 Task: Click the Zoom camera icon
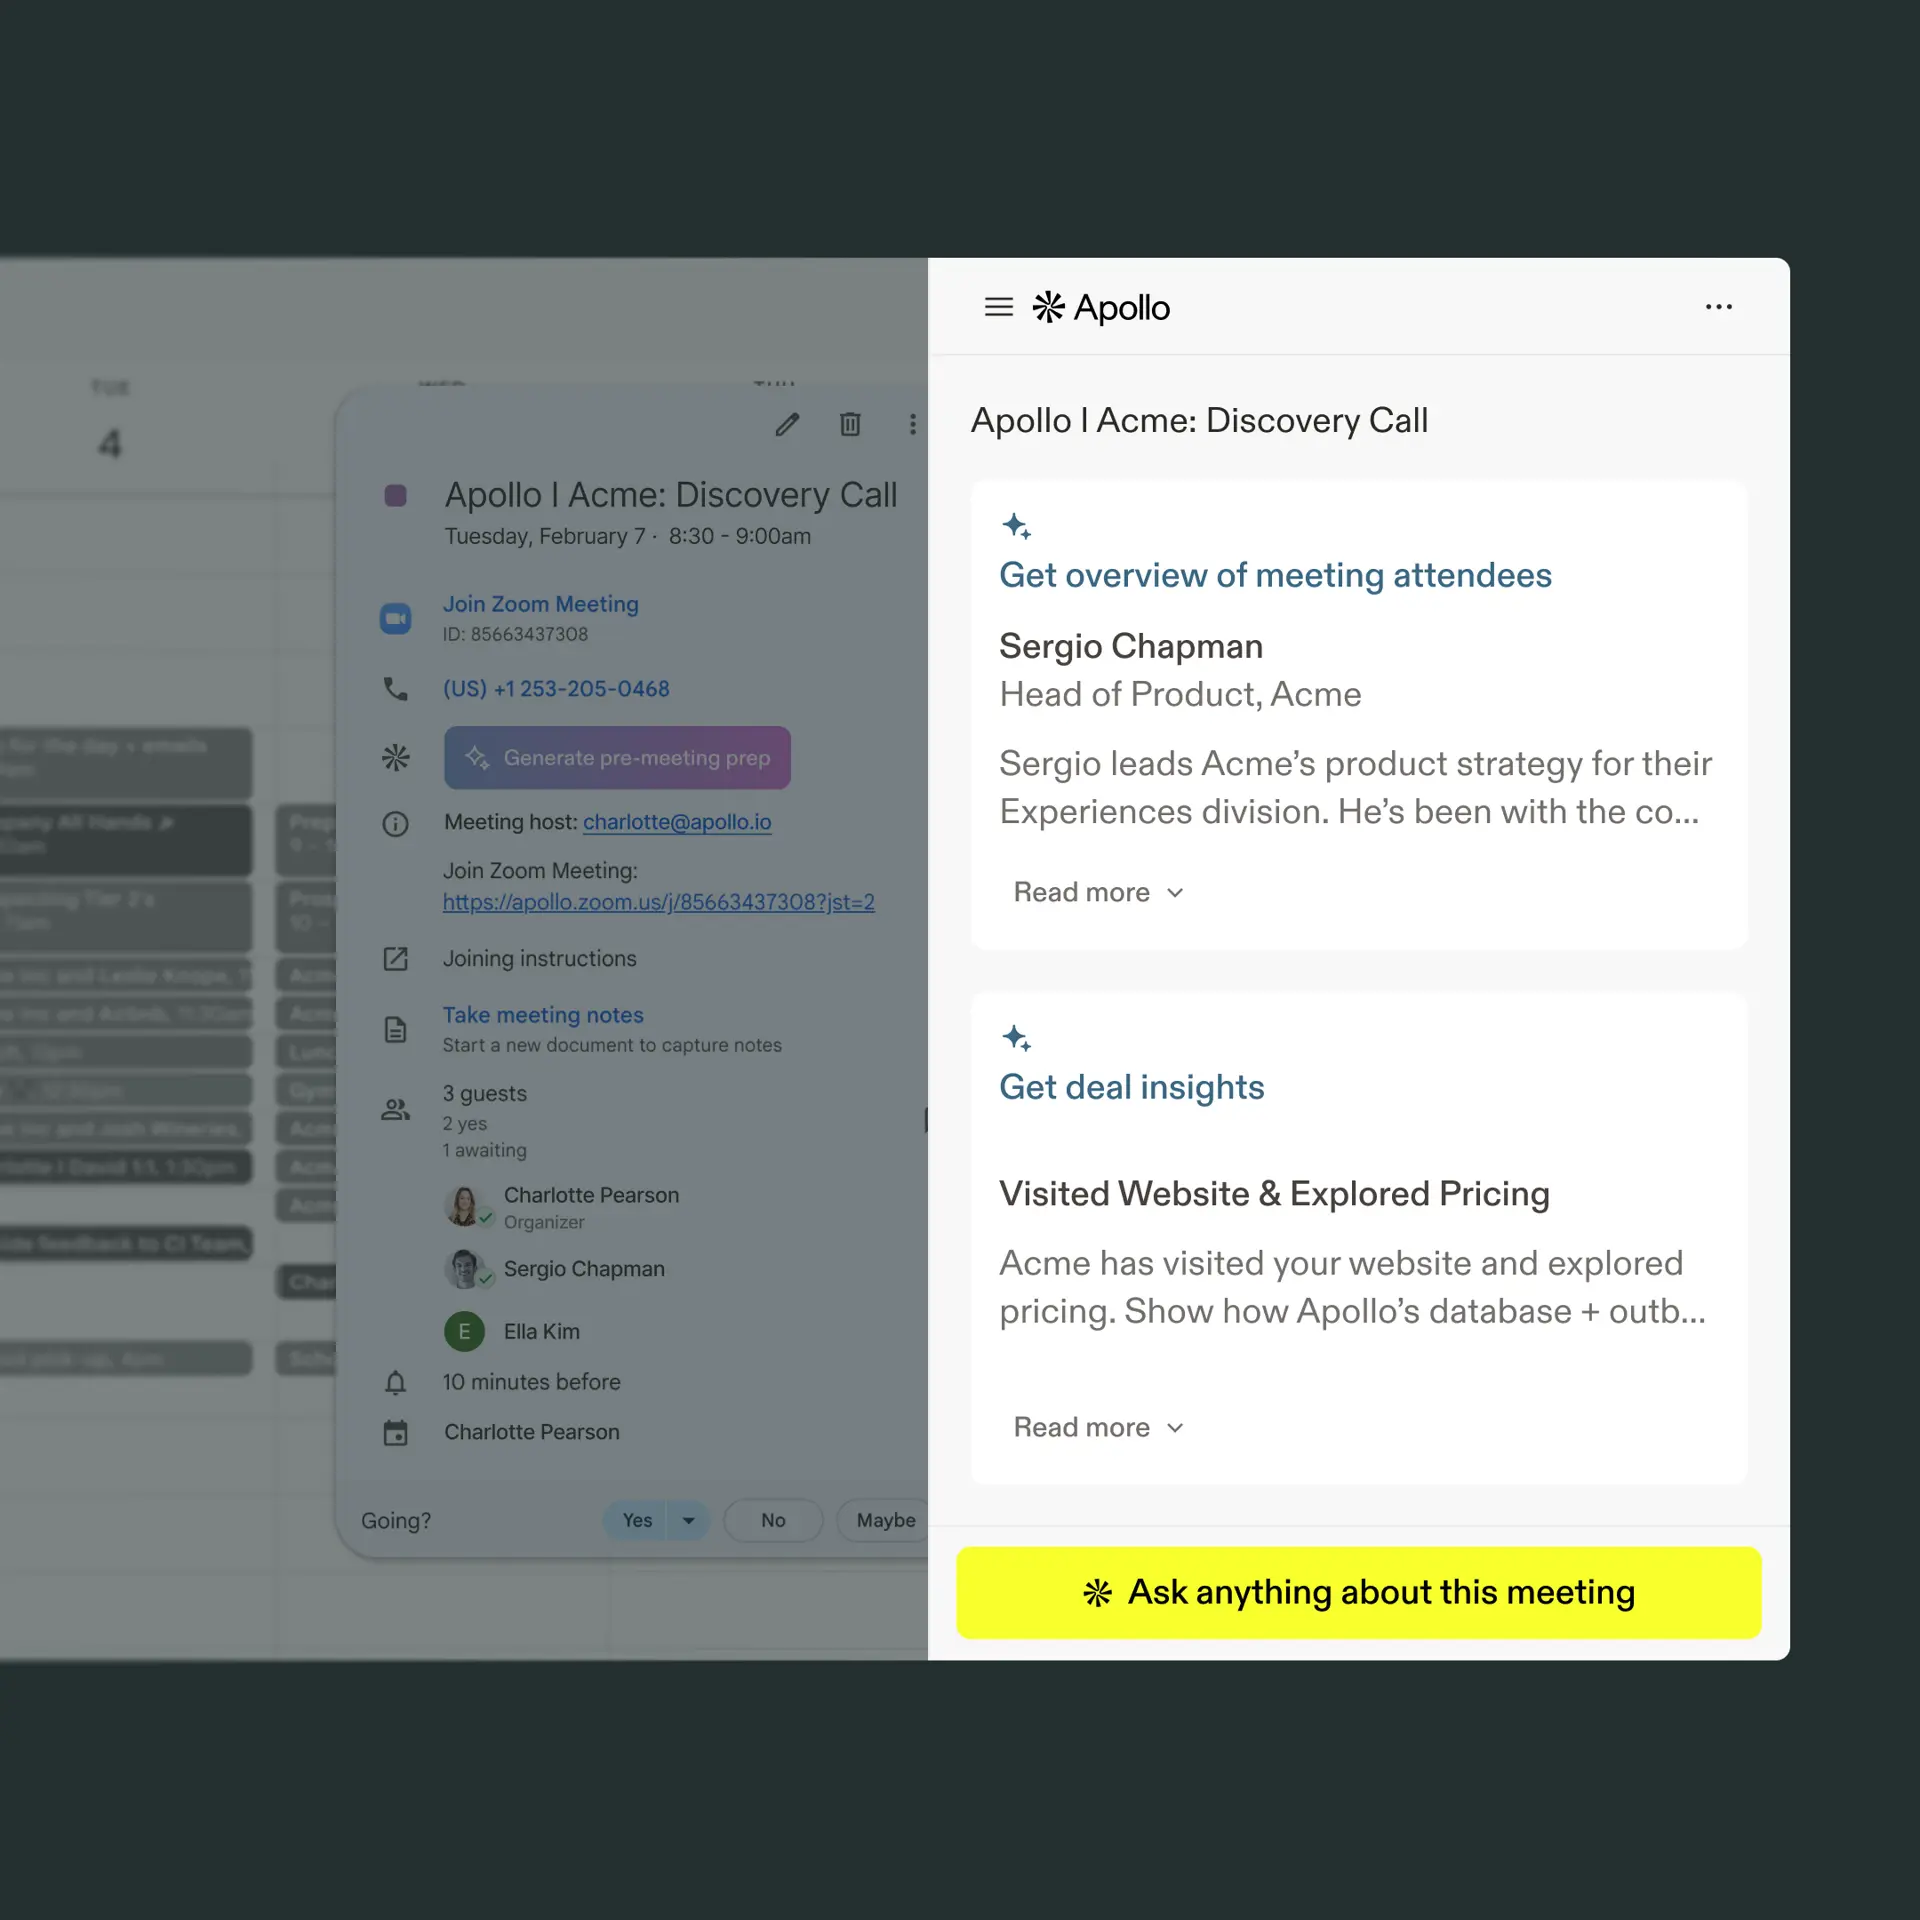click(x=396, y=619)
